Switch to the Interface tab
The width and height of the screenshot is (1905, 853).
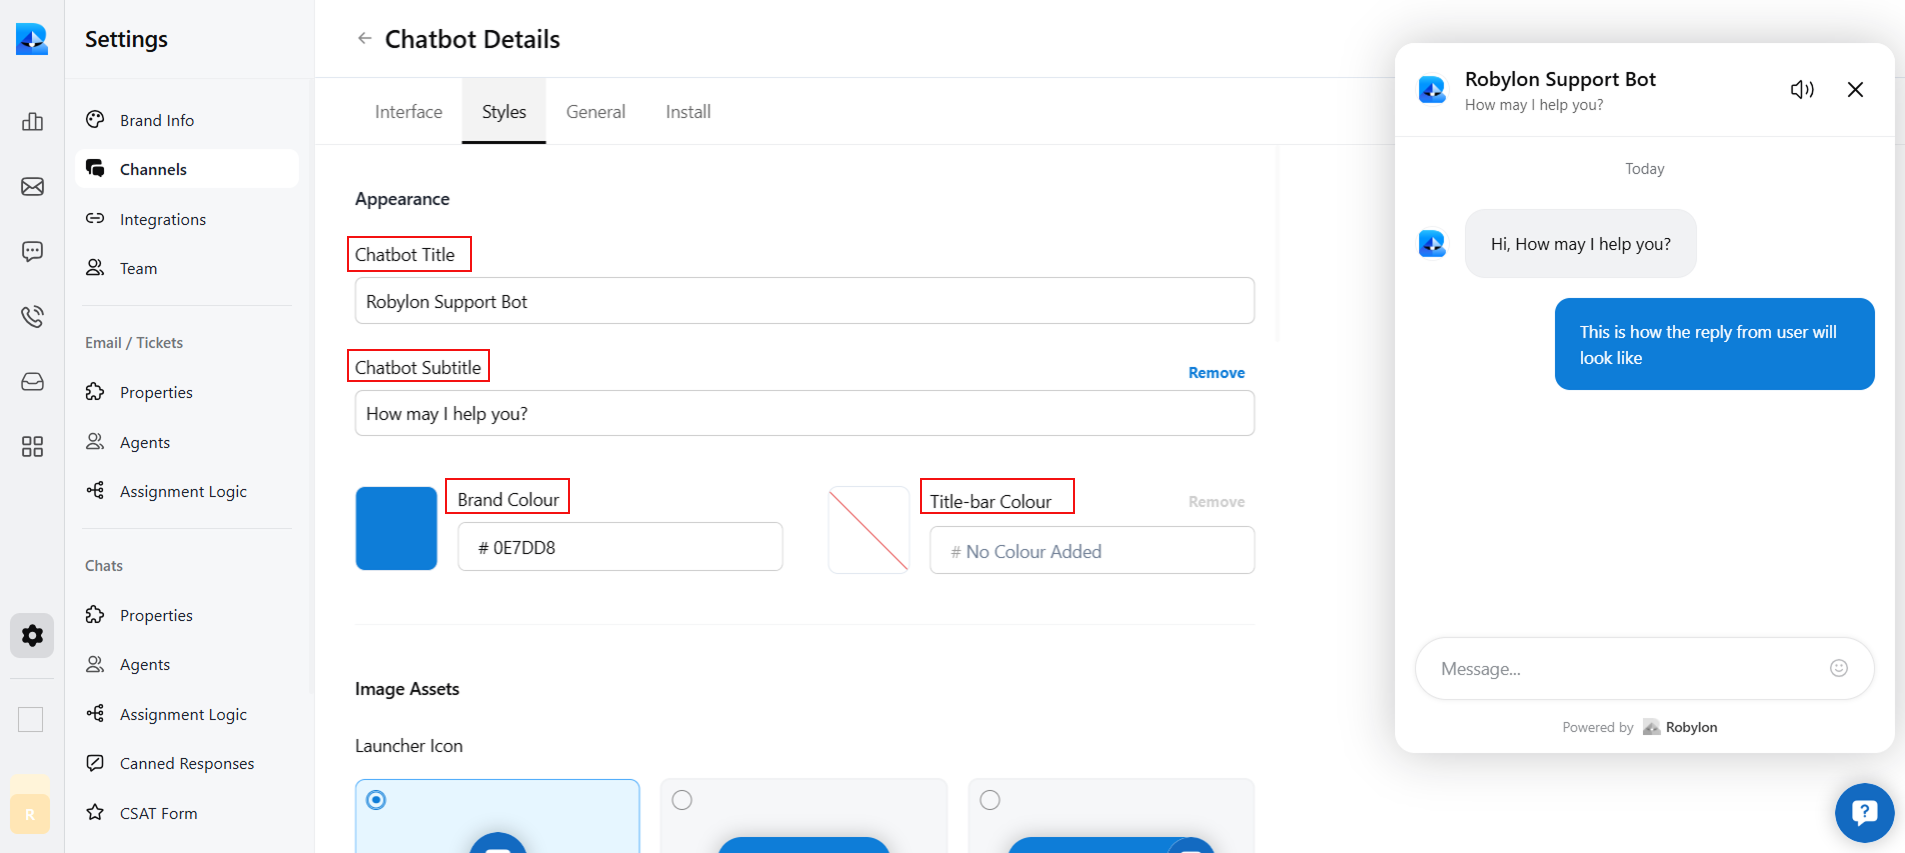click(x=408, y=112)
